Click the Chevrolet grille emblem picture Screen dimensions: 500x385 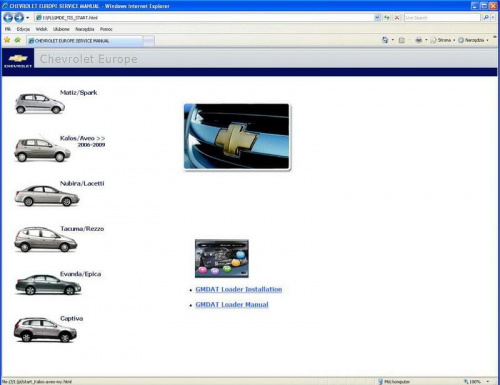coord(237,137)
